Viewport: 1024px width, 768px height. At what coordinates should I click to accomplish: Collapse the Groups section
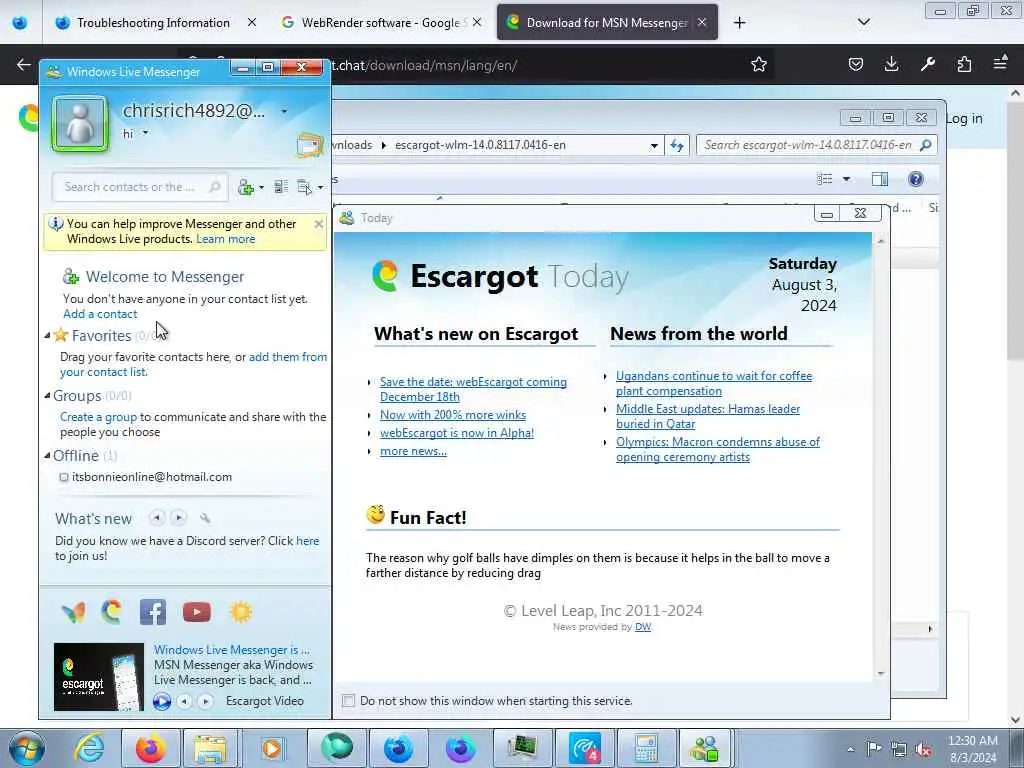pyautogui.click(x=47, y=396)
